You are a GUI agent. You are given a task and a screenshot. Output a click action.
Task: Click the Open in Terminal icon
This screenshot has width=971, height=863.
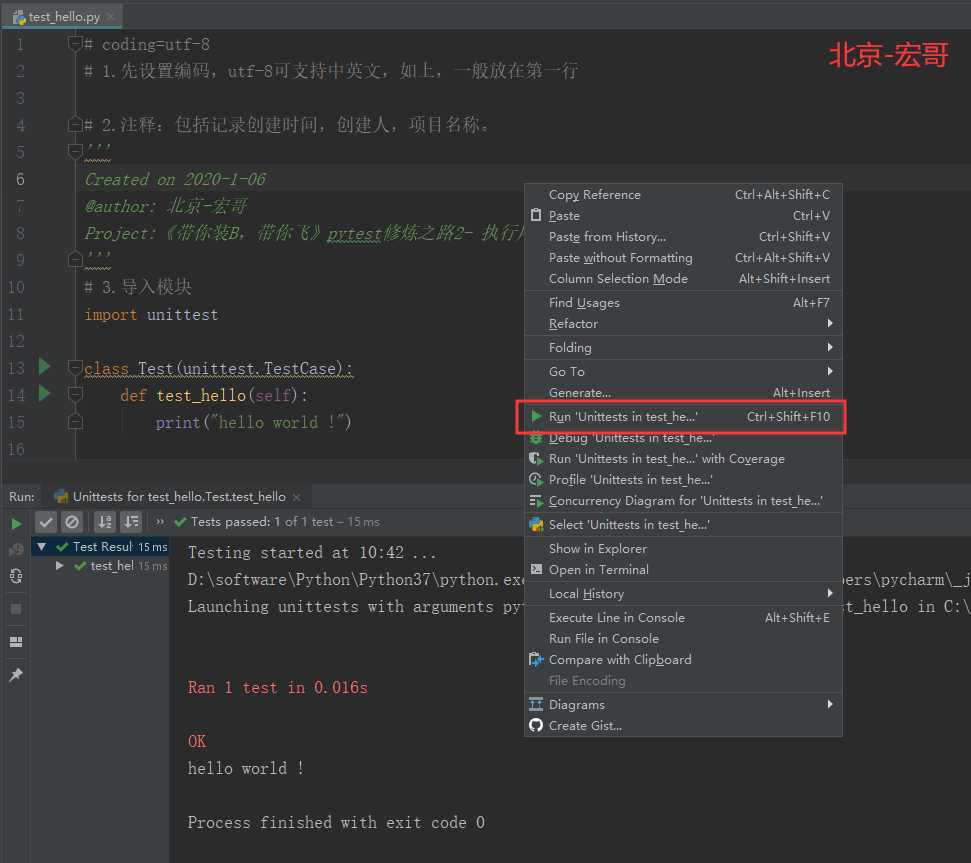coord(536,570)
